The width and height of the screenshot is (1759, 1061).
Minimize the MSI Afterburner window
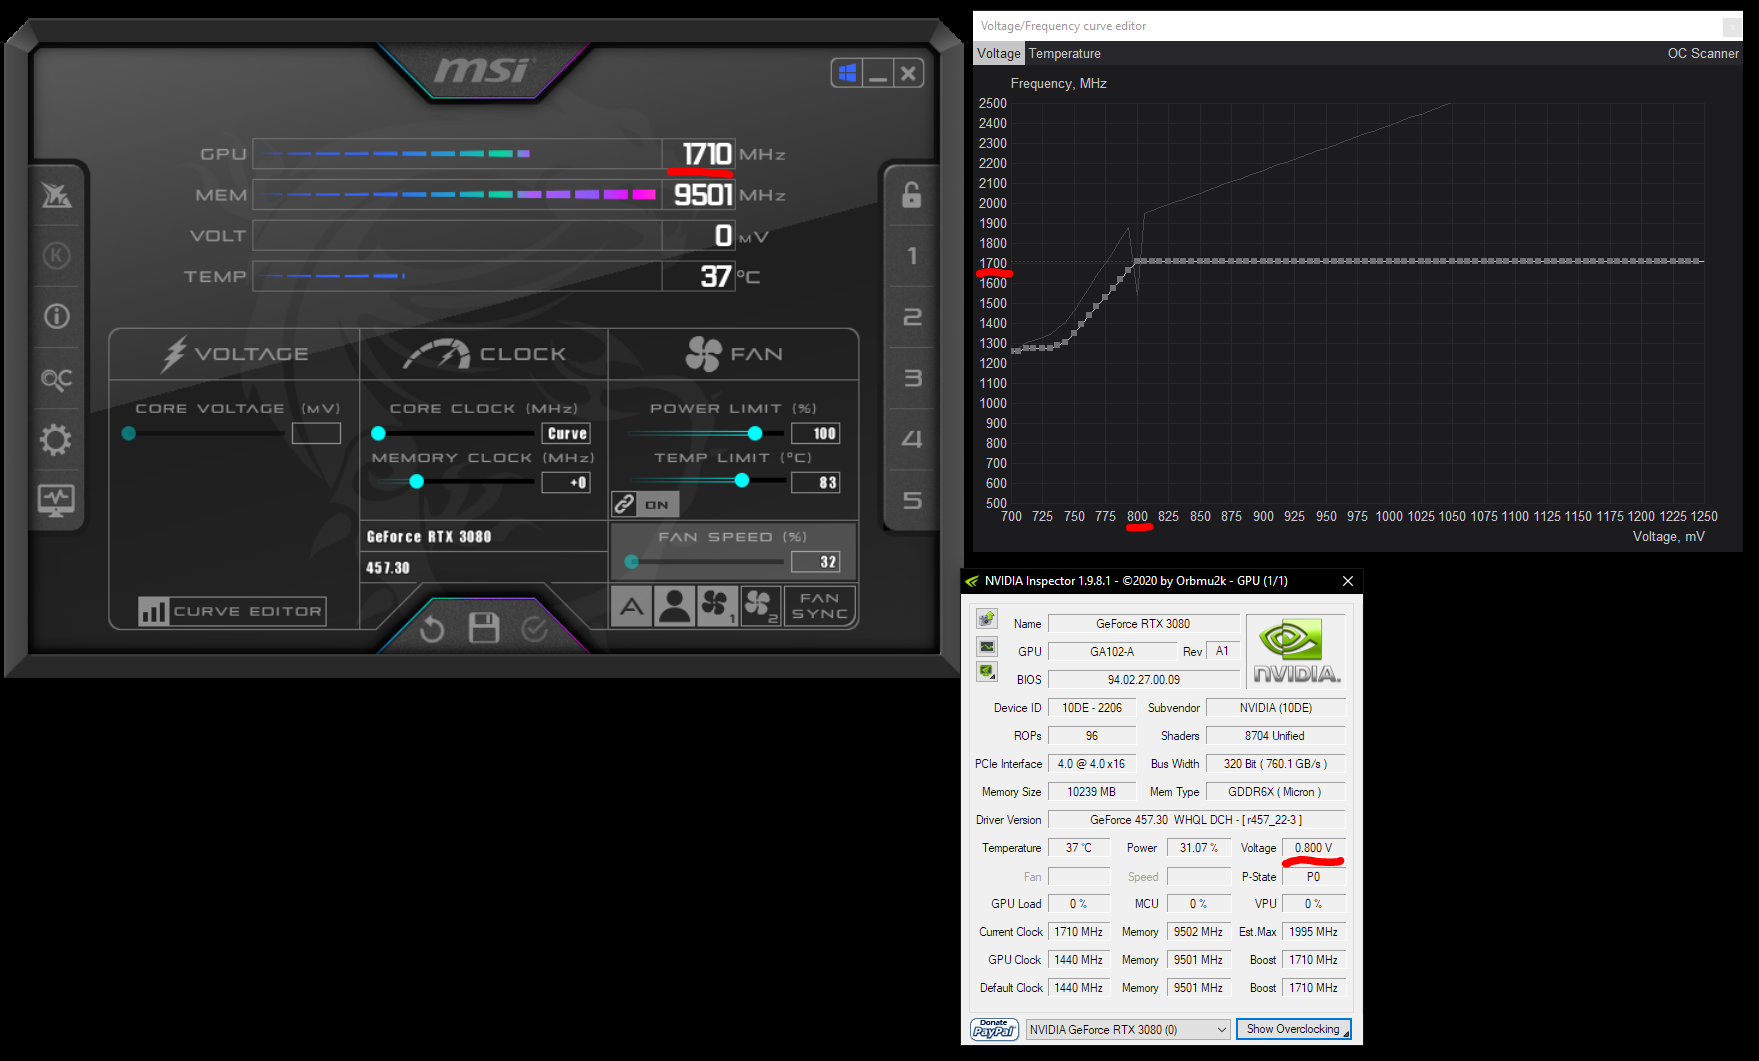(878, 73)
